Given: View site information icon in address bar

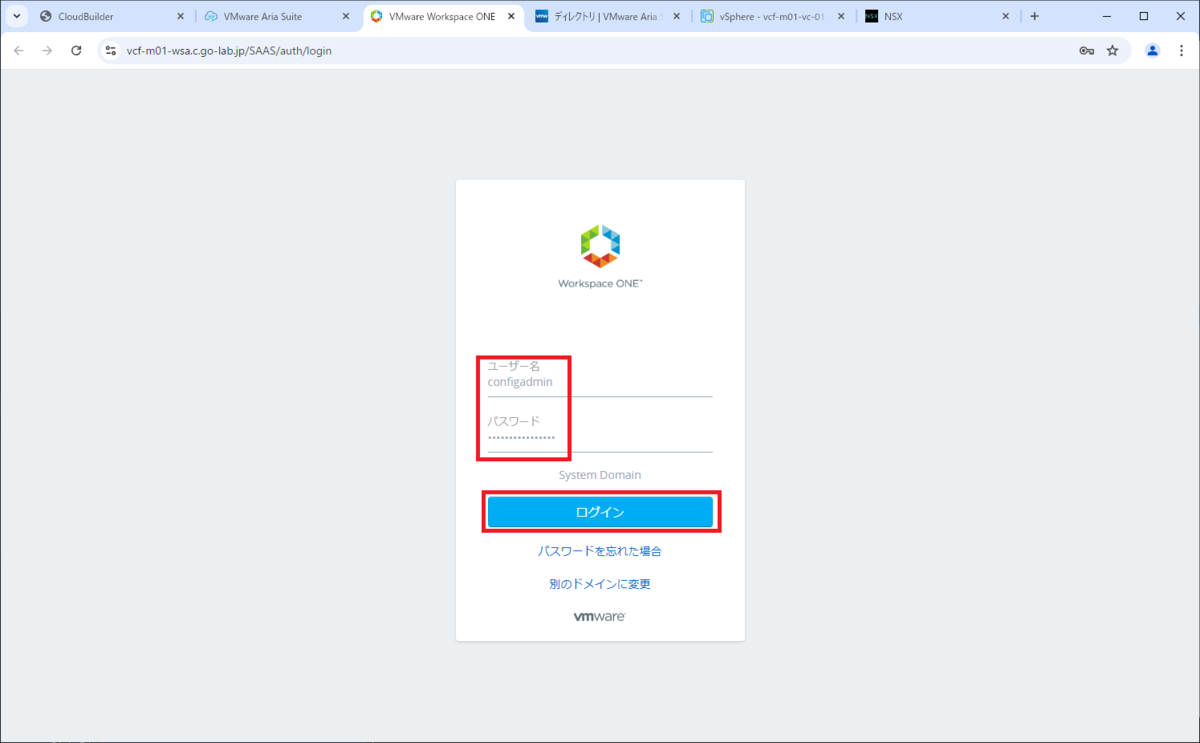Looking at the screenshot, I should tap(111, 50).
